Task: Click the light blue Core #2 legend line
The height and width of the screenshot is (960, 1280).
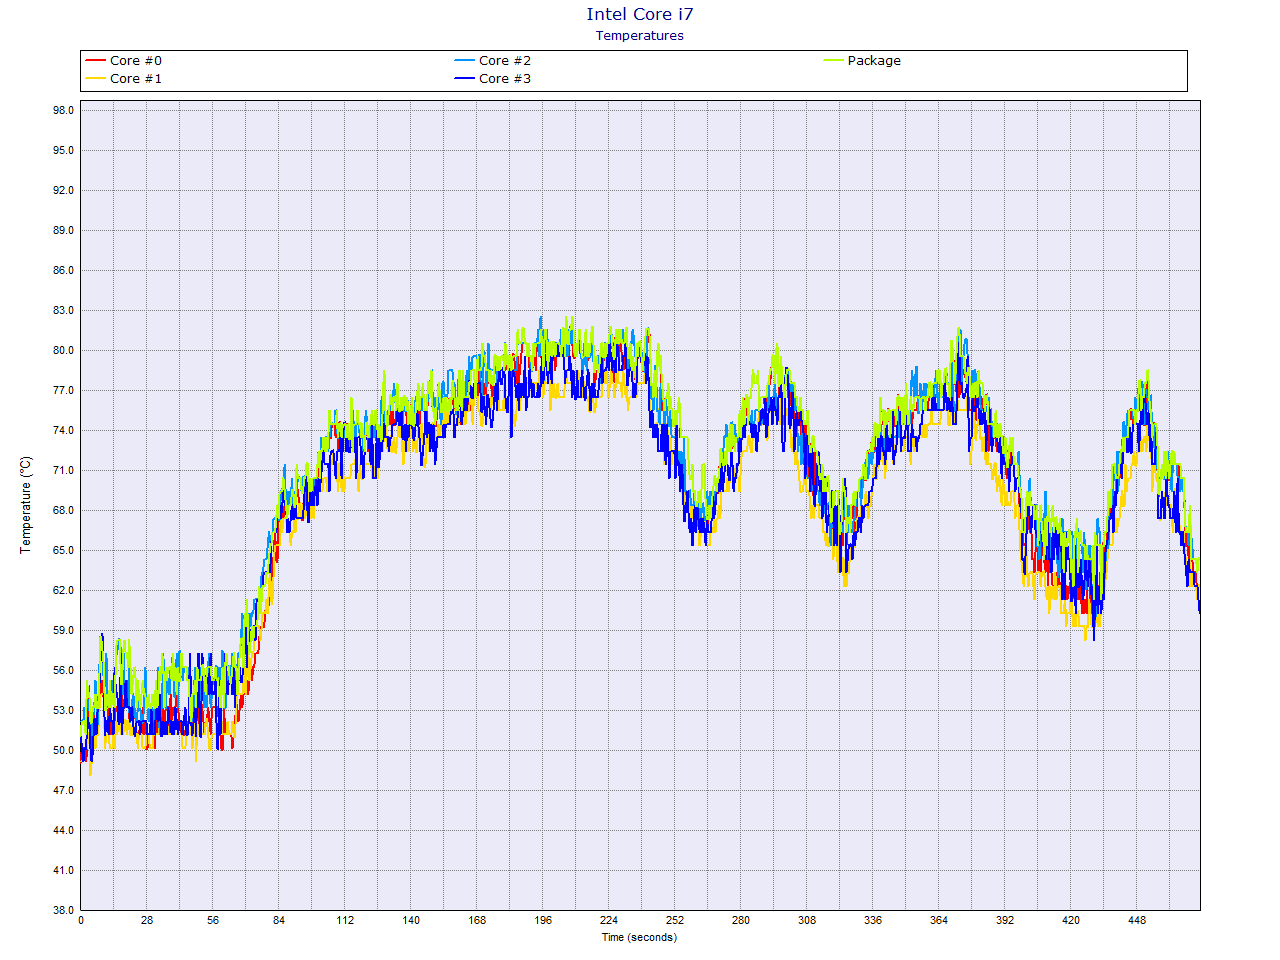Action: pyautogui.click(x=464, y=61)
